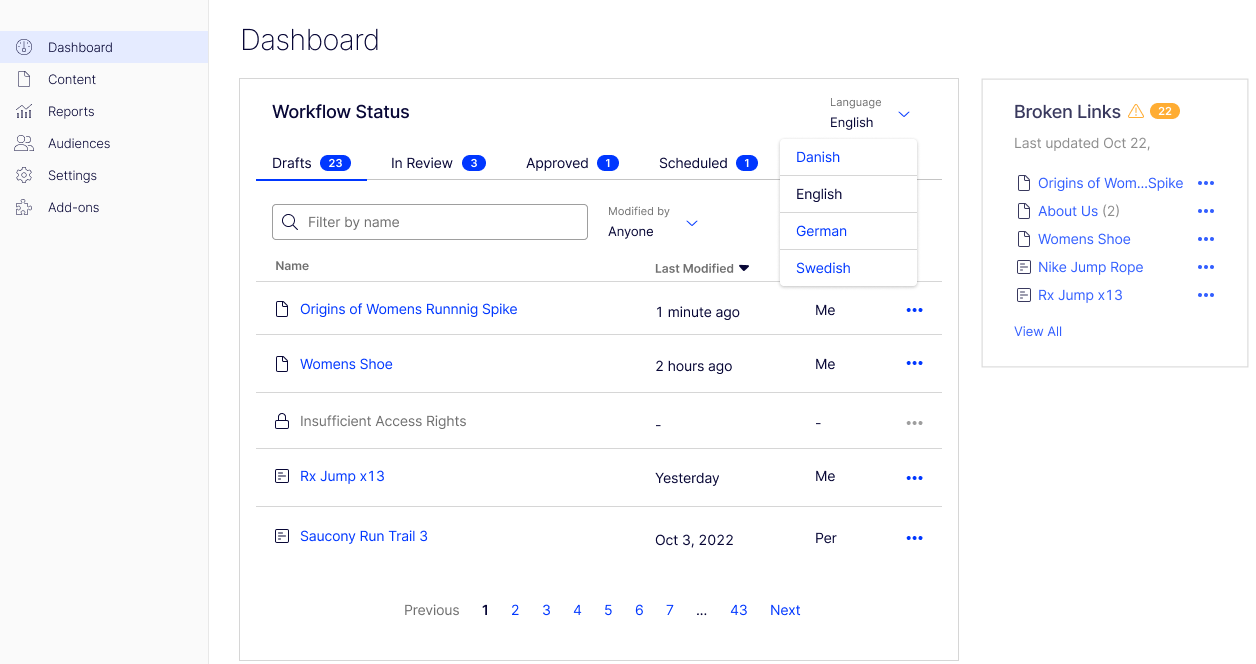Screen dimensions: 1256x664
Task: Go to page 7 of drafts
Action: [670, 610]
